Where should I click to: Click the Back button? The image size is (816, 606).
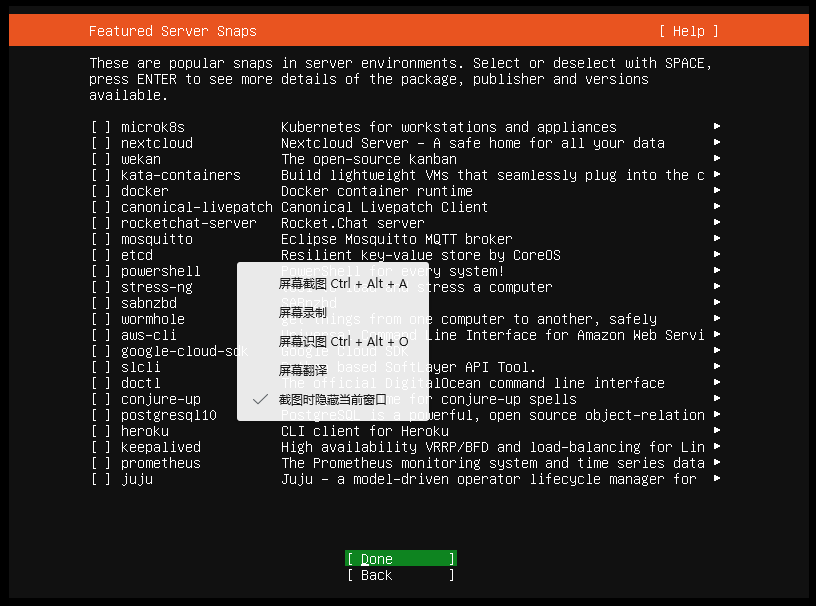(401, 575)
